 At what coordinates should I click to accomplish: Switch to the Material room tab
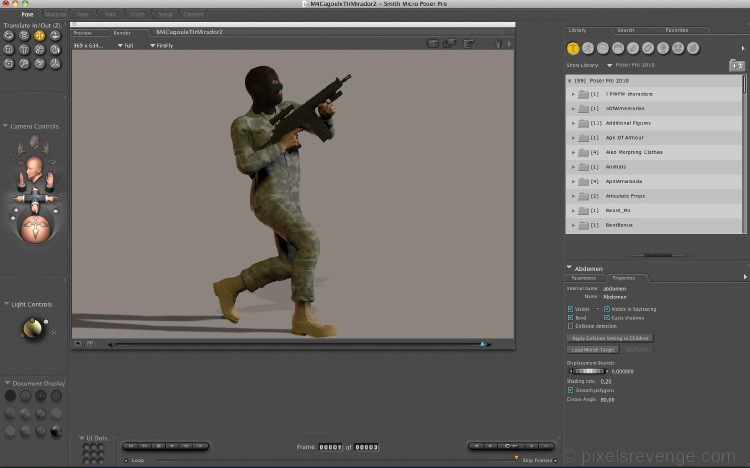pyautogui.click(x=55, y=14)
